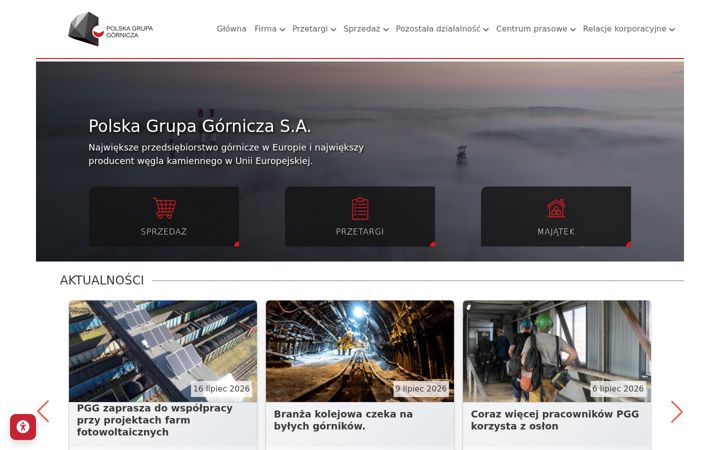Open the miners walking news thumbnail

coord(557,351)
